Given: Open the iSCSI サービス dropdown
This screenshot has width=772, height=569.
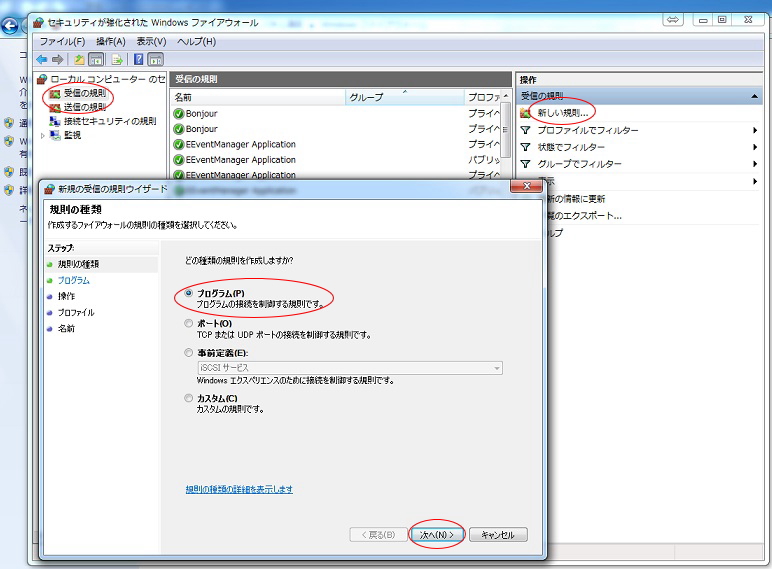Looking at the screenshot, I should pyautogui.click(x=350, y=368).
